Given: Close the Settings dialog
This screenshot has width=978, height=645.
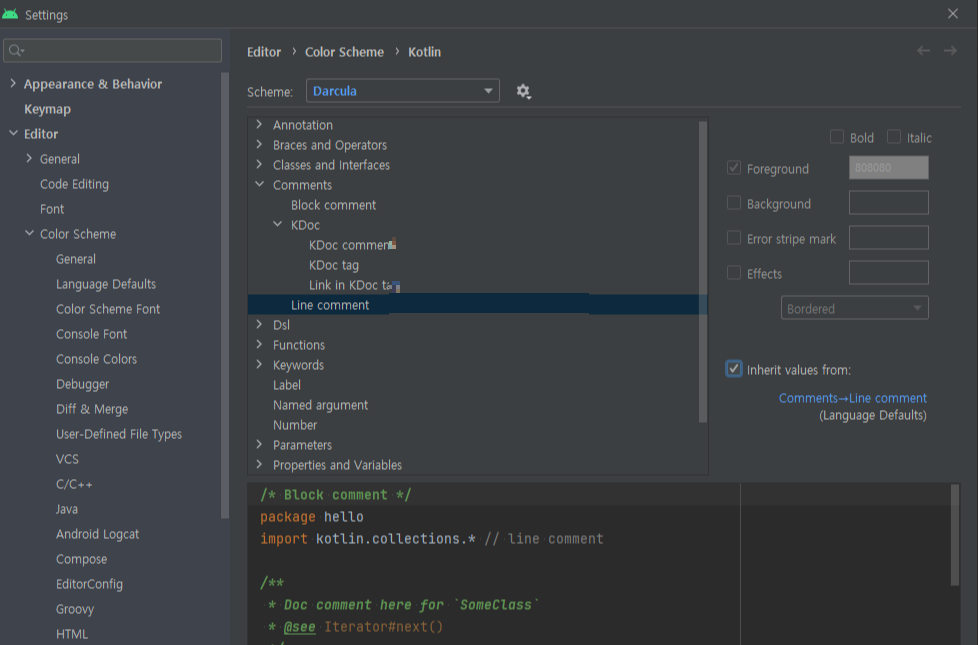Looking at the screenshot, I should click(x=952, y=14).
